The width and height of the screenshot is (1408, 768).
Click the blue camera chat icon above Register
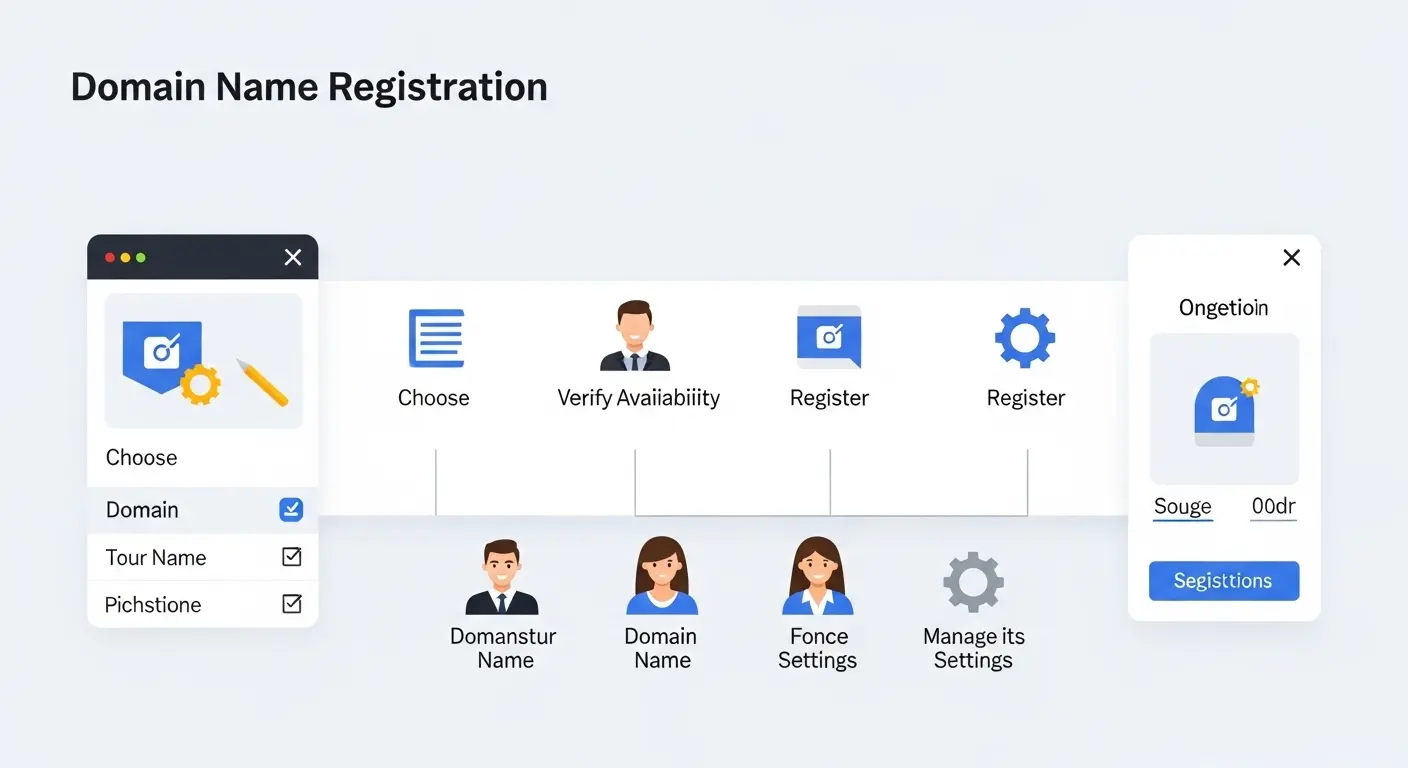(x=828, y=338)
